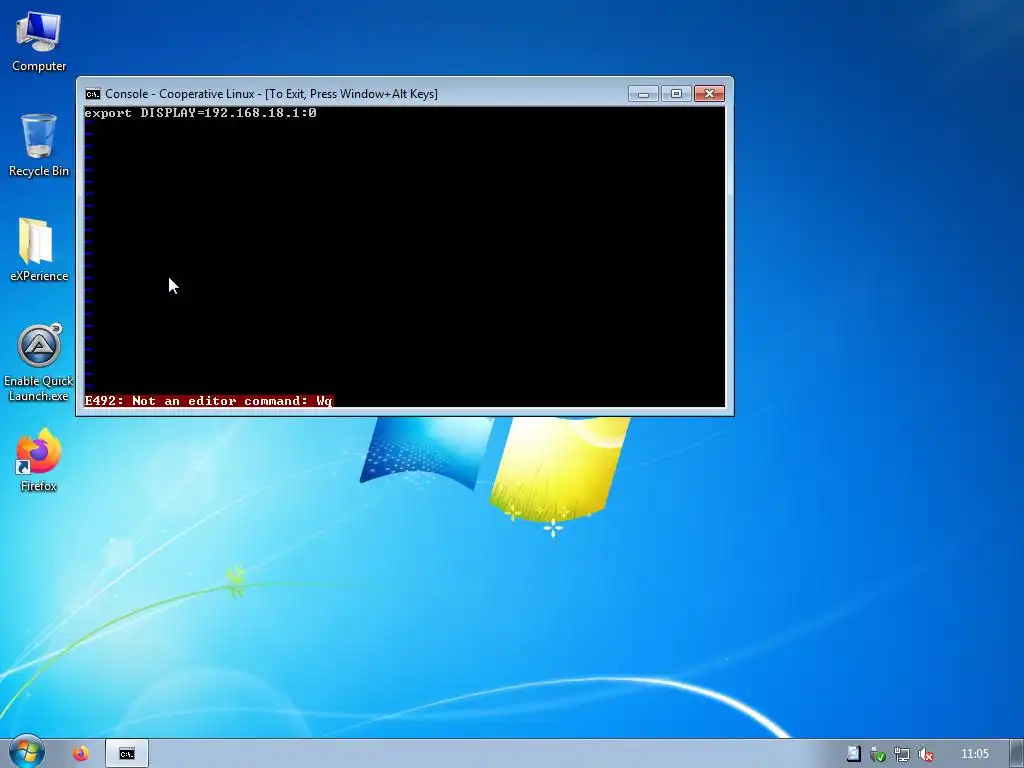Maximize the Cooperative Linux console window

point(676,94)
